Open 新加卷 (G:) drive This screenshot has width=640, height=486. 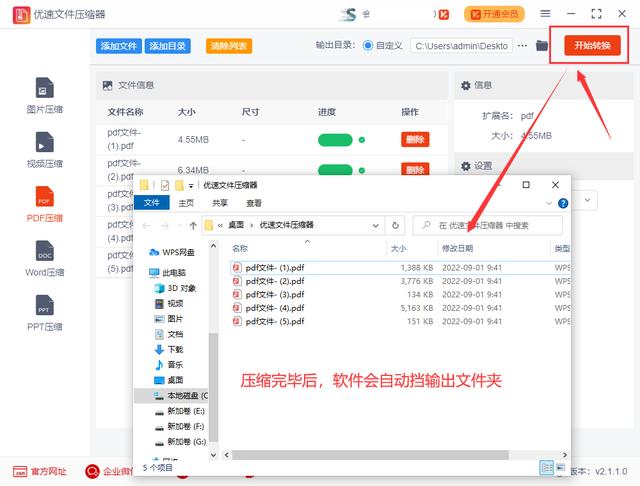(180, 442)
